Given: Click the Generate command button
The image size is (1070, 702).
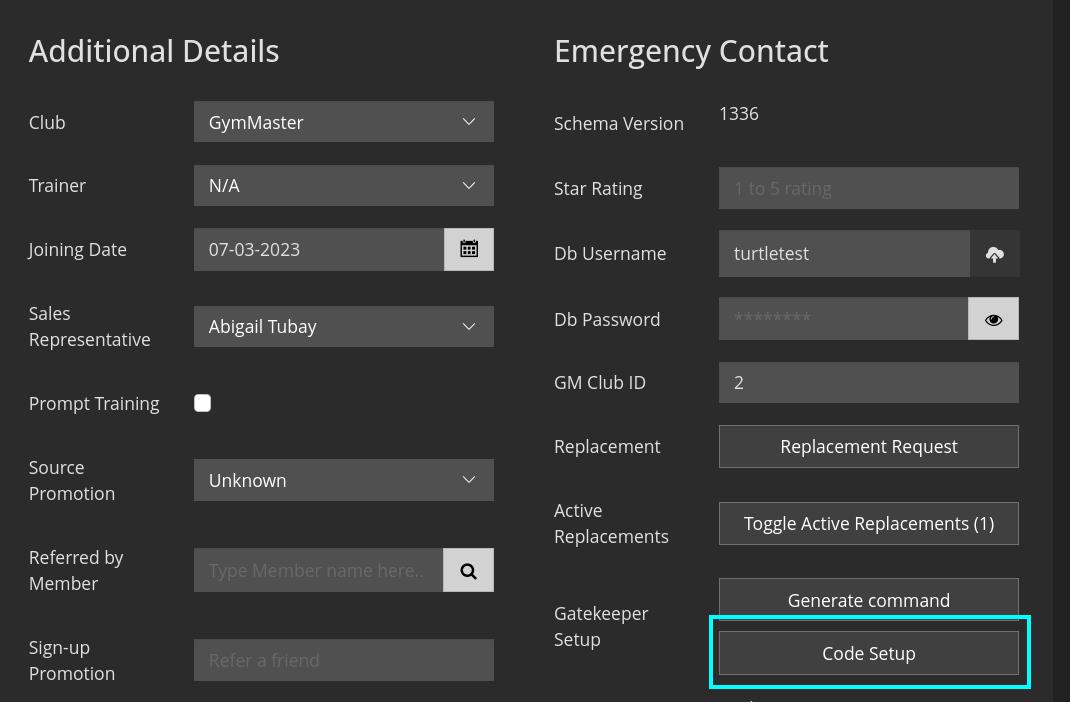Looking at the screenshot, I should click(x=868, y=600).
